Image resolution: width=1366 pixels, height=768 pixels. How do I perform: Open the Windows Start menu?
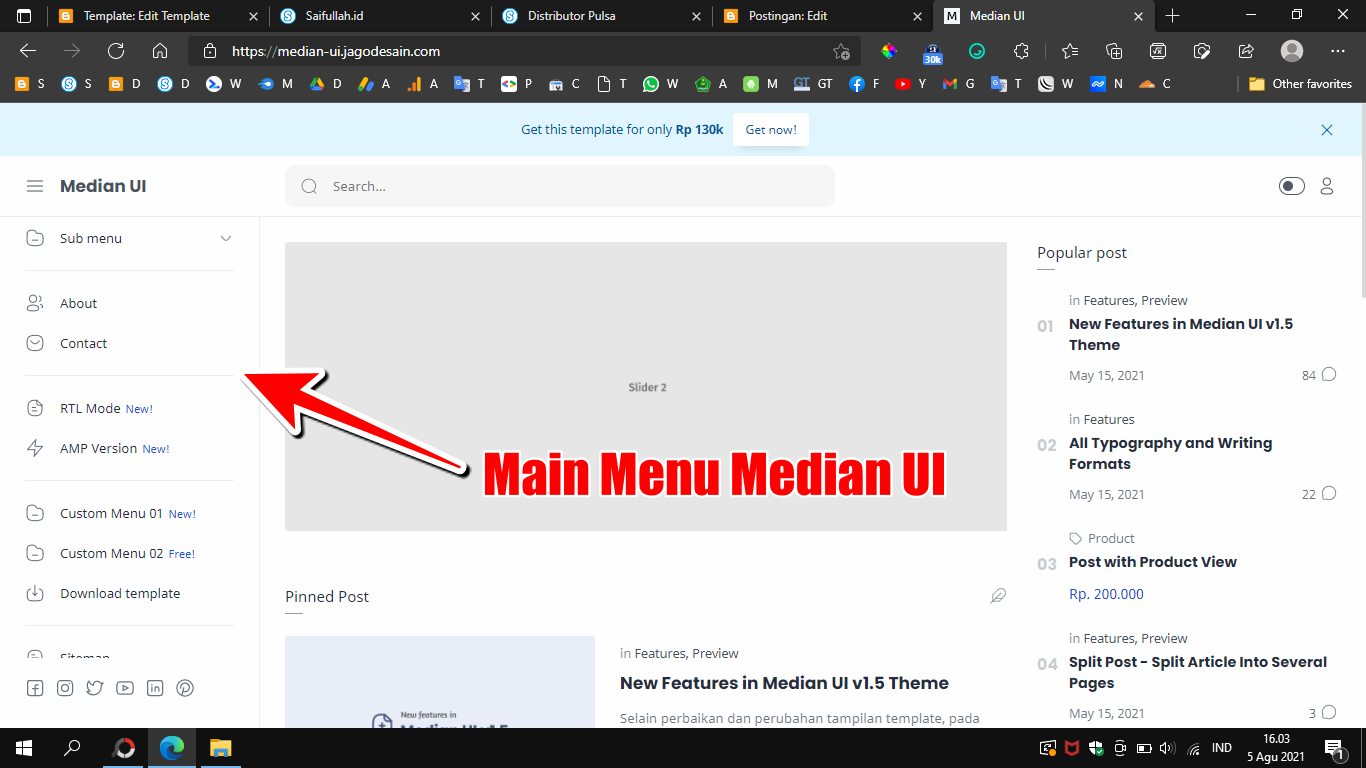(24, 748)
